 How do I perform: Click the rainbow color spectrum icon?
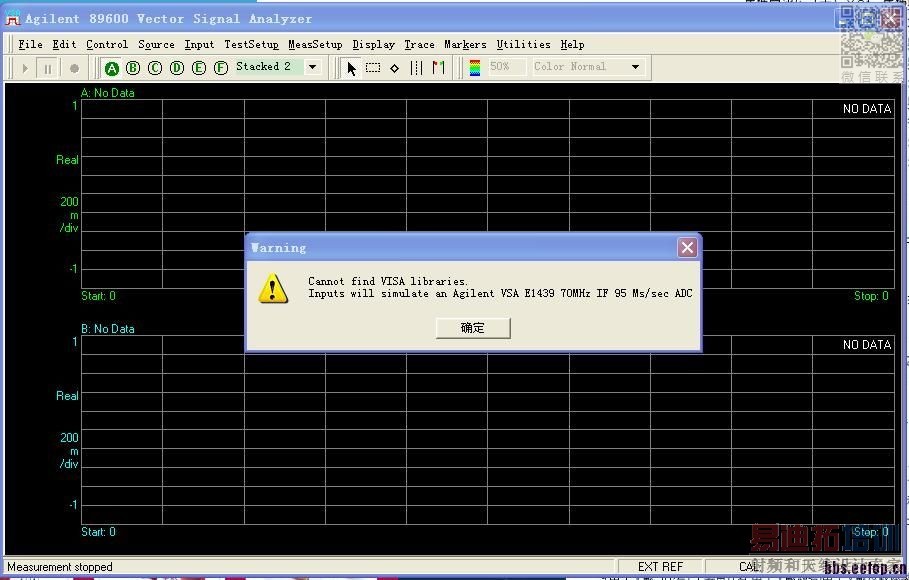tap(475, 68)
